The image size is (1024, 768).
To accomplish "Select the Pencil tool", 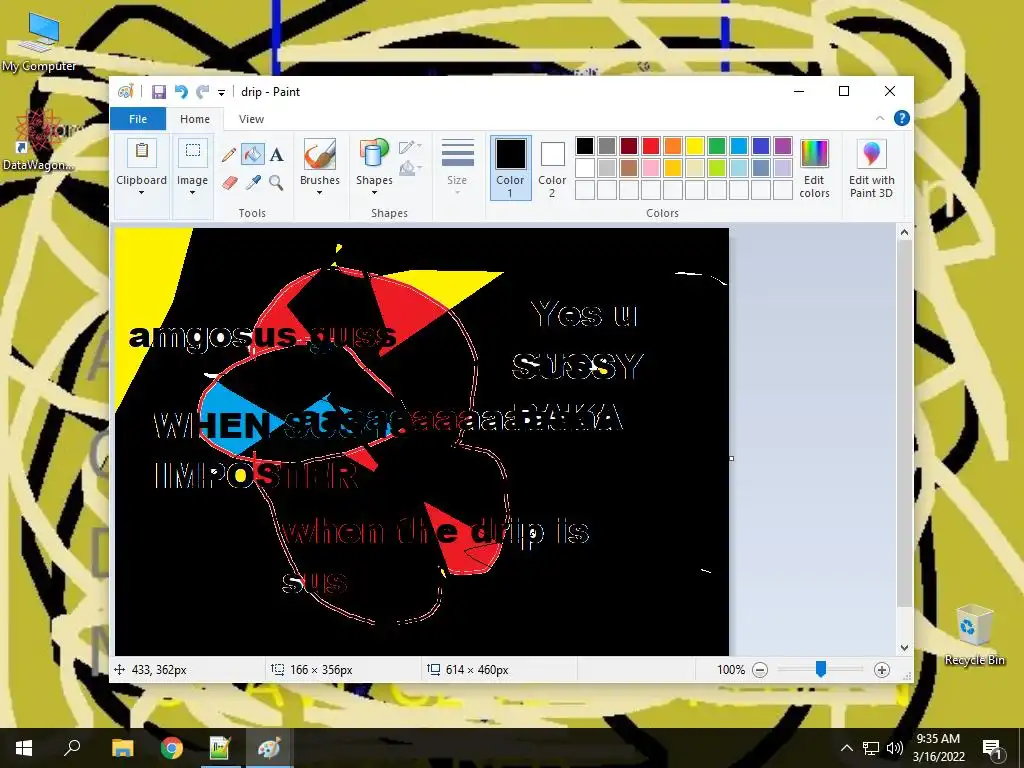I will tap(229, 155).
